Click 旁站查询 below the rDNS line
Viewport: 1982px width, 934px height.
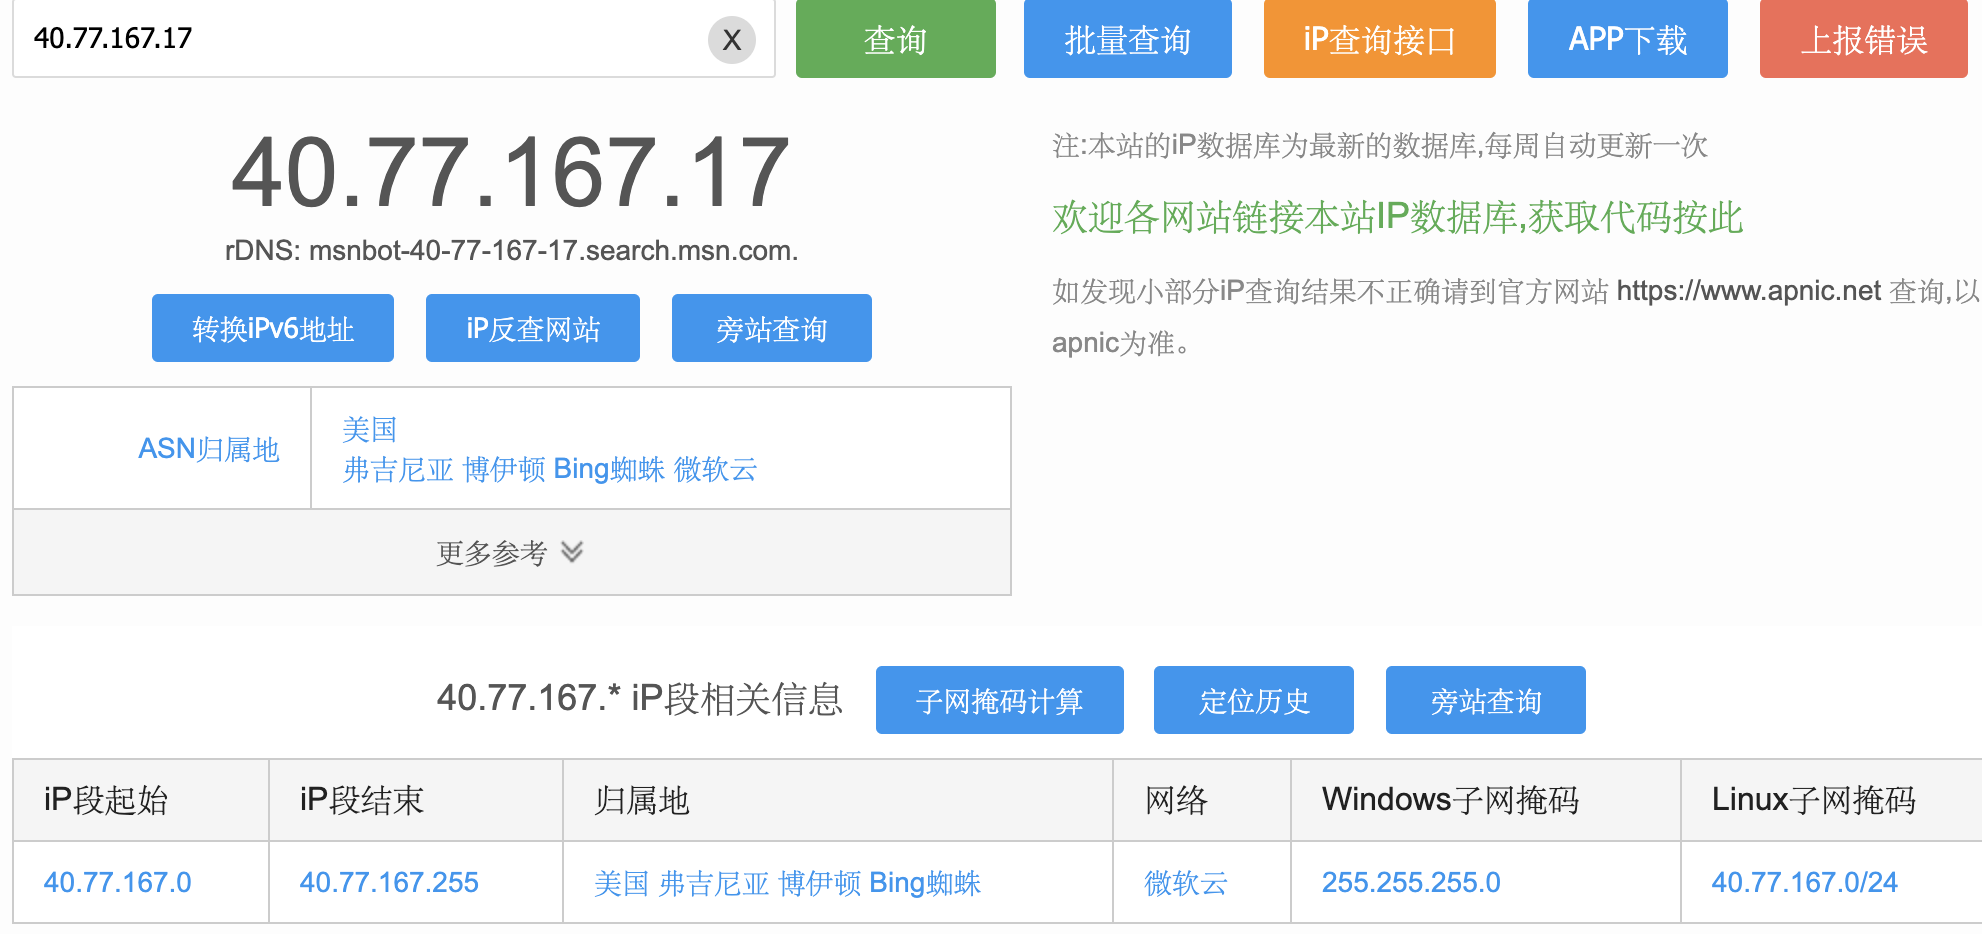772,328
